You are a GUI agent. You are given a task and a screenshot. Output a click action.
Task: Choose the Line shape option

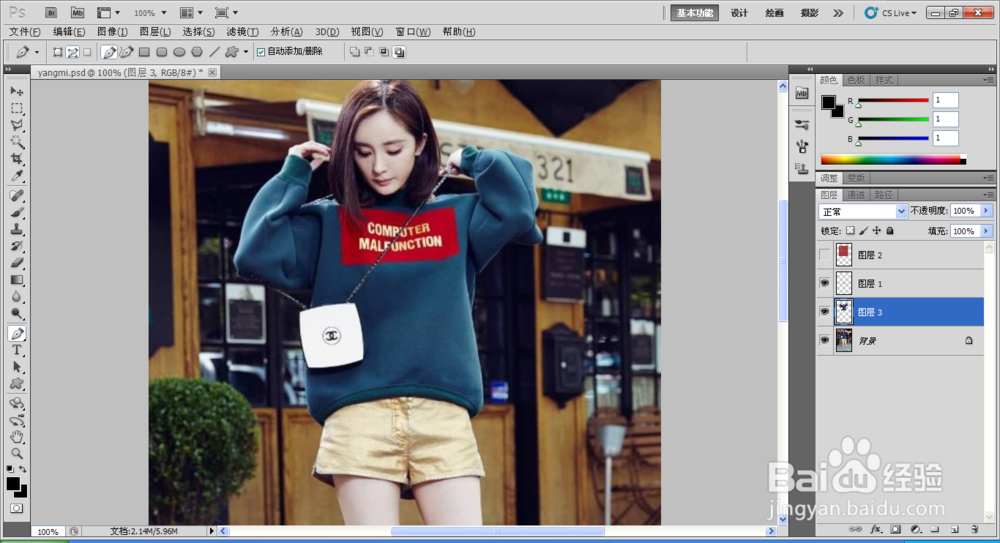tap(214, 52)
